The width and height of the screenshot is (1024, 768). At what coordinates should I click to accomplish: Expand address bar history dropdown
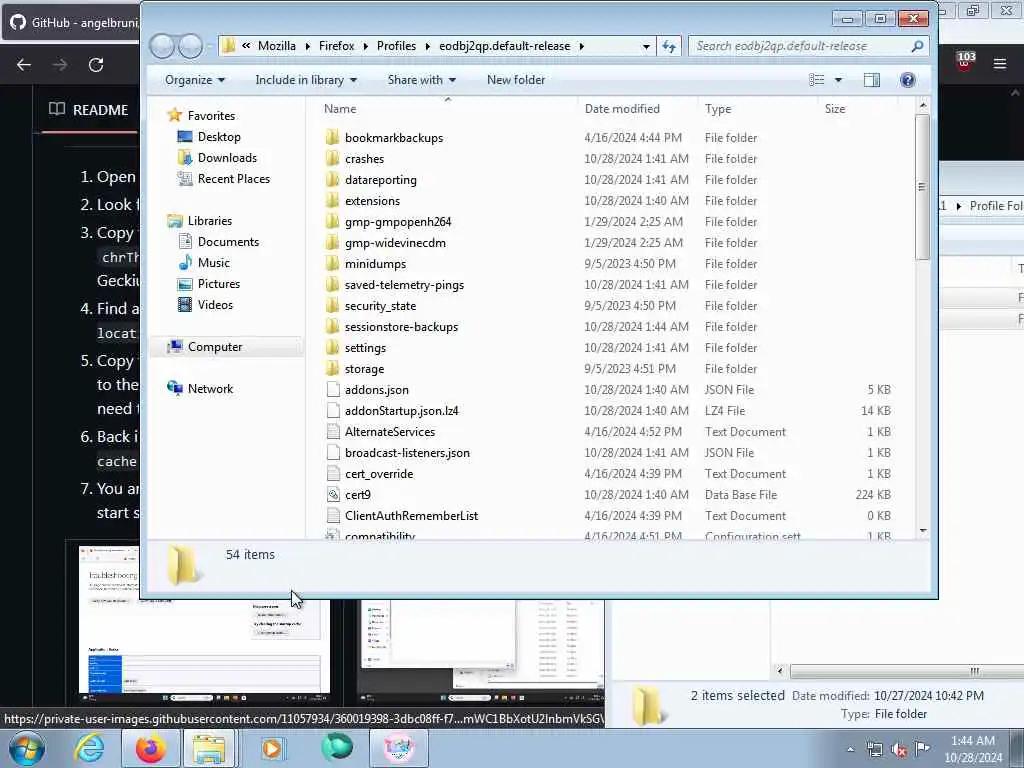point(646,46)
